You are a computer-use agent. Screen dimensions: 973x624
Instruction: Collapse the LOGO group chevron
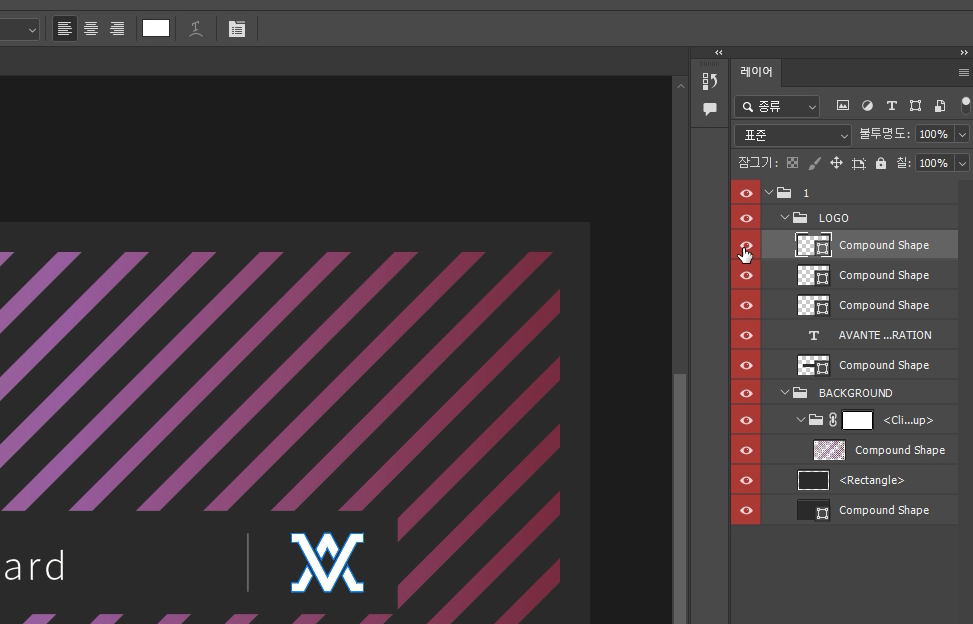point(785,218)
